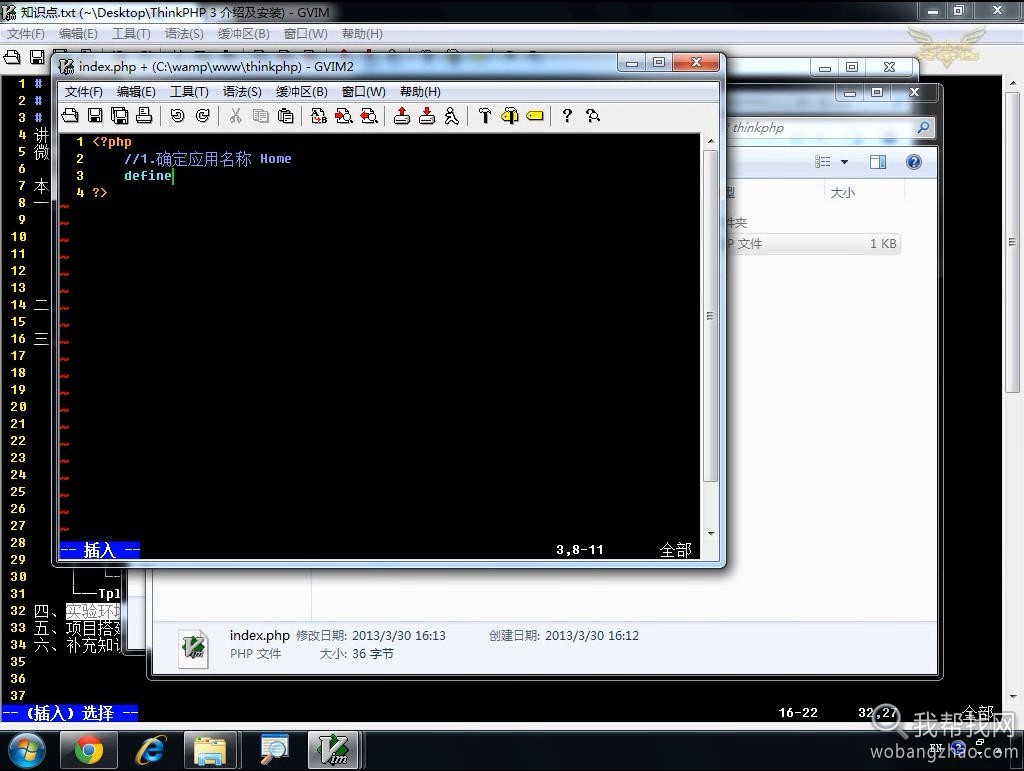Paste from clipboard in GVIM2 toolbar

click(x=285, y=116)
